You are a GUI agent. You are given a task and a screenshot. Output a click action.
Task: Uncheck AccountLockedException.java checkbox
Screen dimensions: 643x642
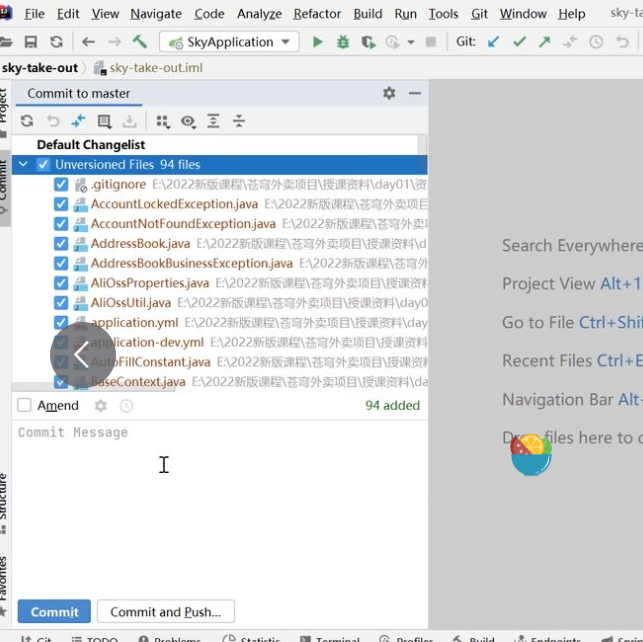click(61, 204)
